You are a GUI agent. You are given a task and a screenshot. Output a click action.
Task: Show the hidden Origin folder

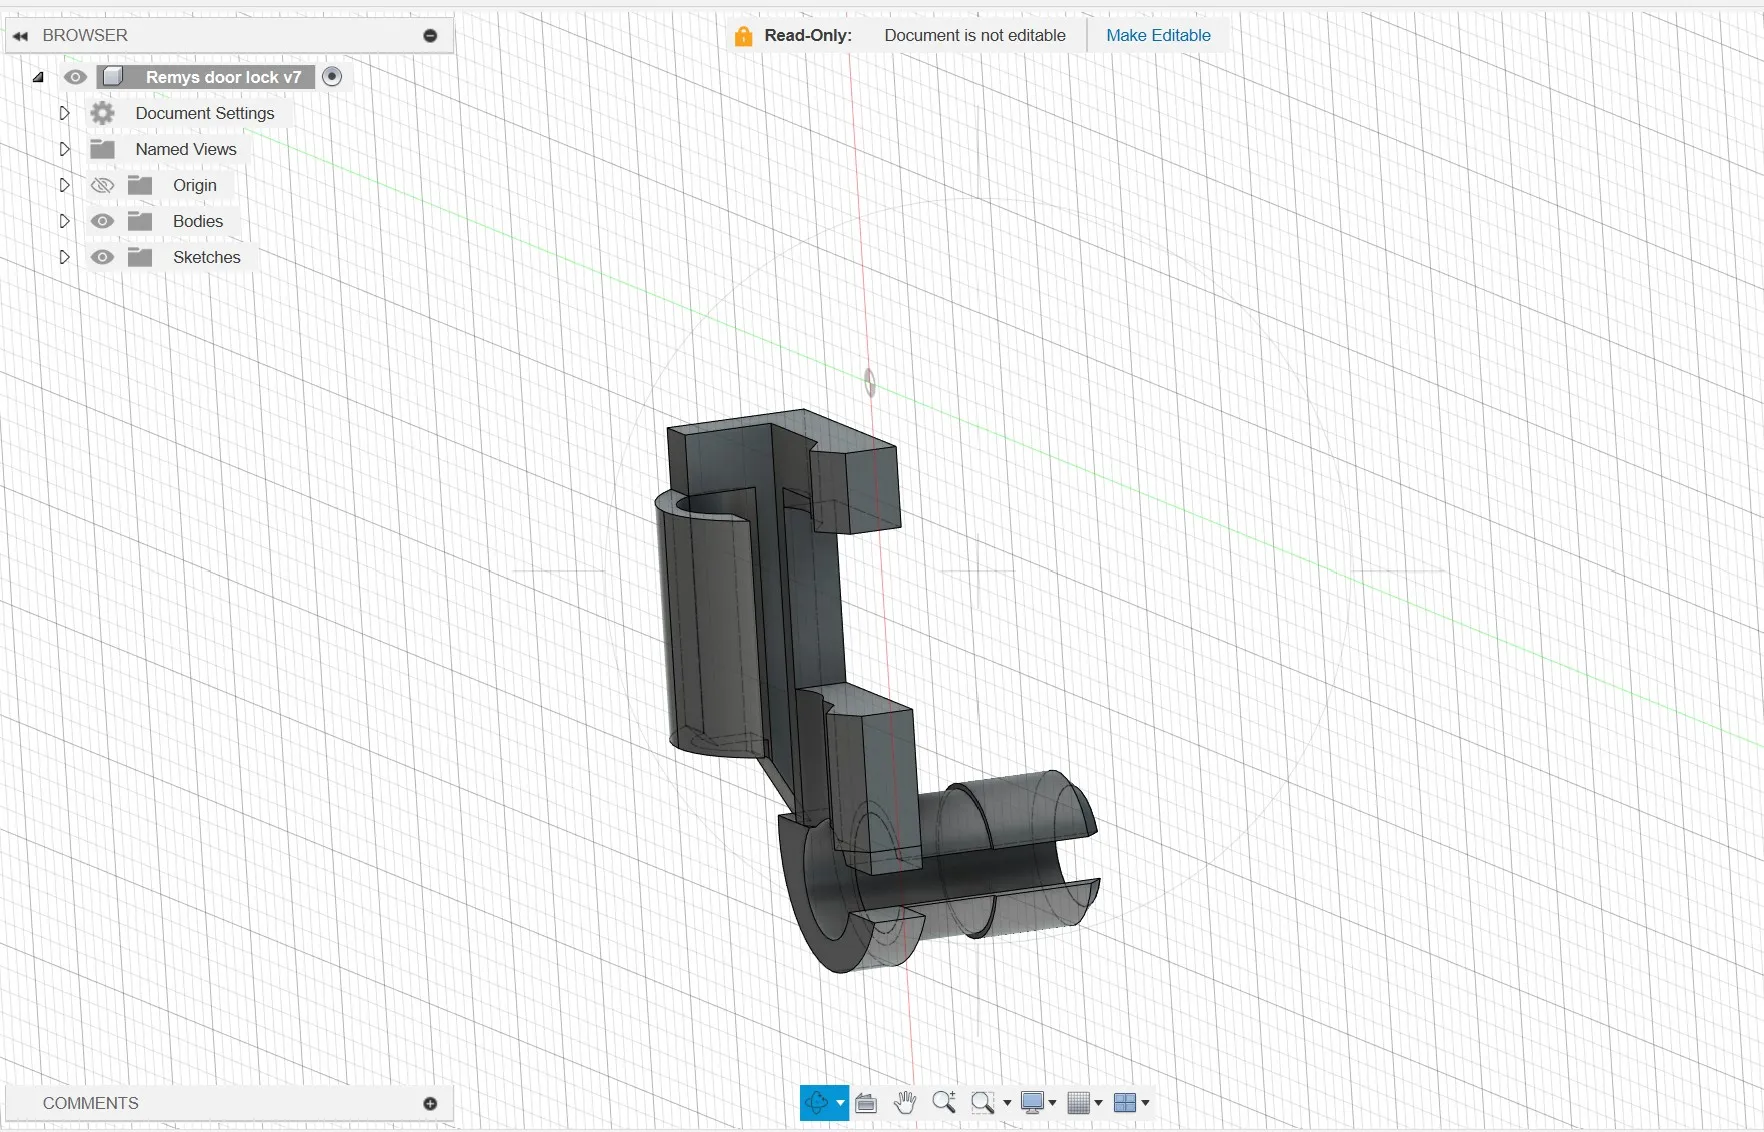(102, 186)
